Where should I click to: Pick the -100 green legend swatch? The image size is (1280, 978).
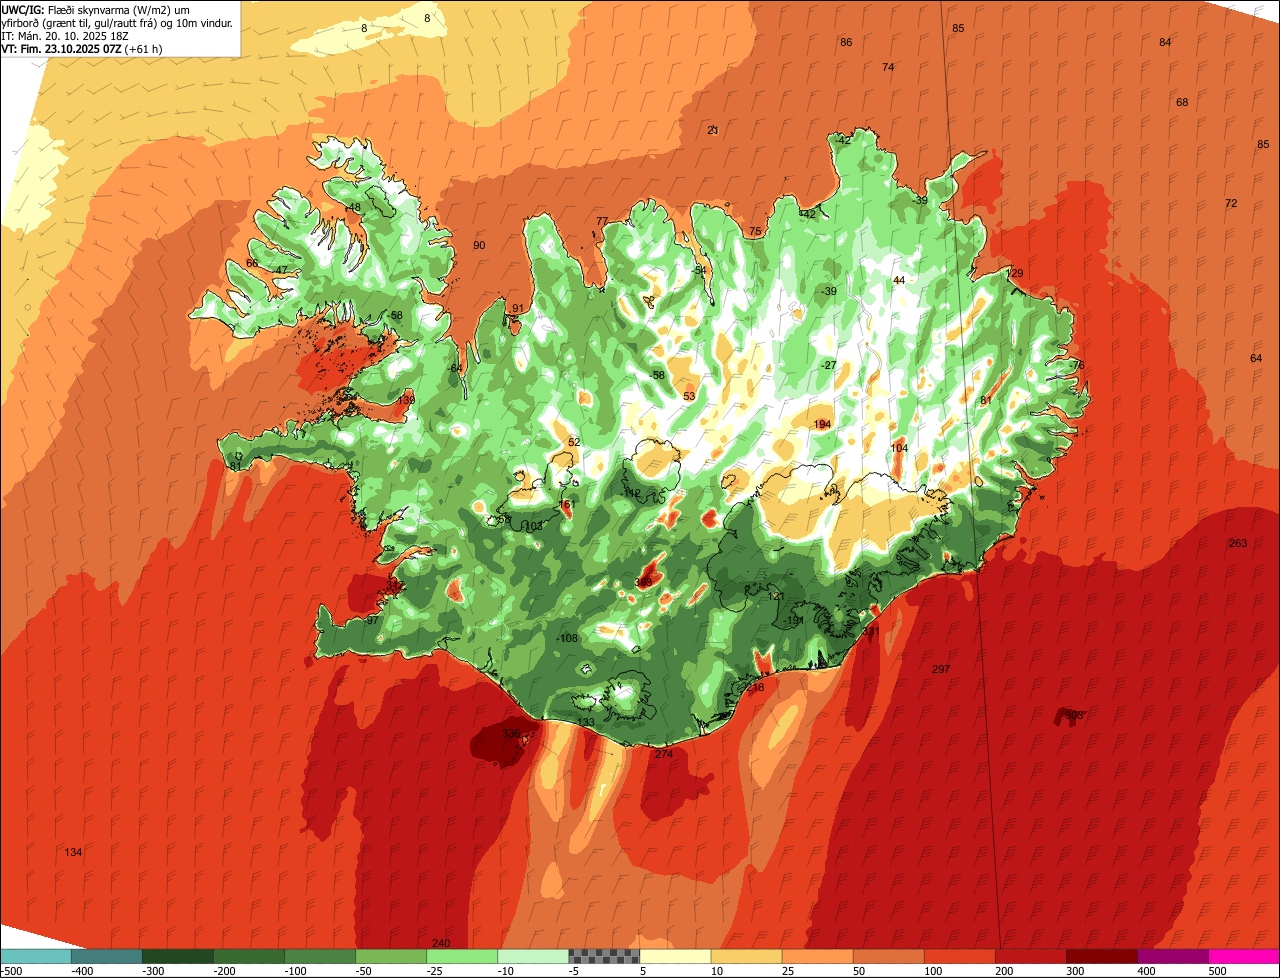pos(320,956)
